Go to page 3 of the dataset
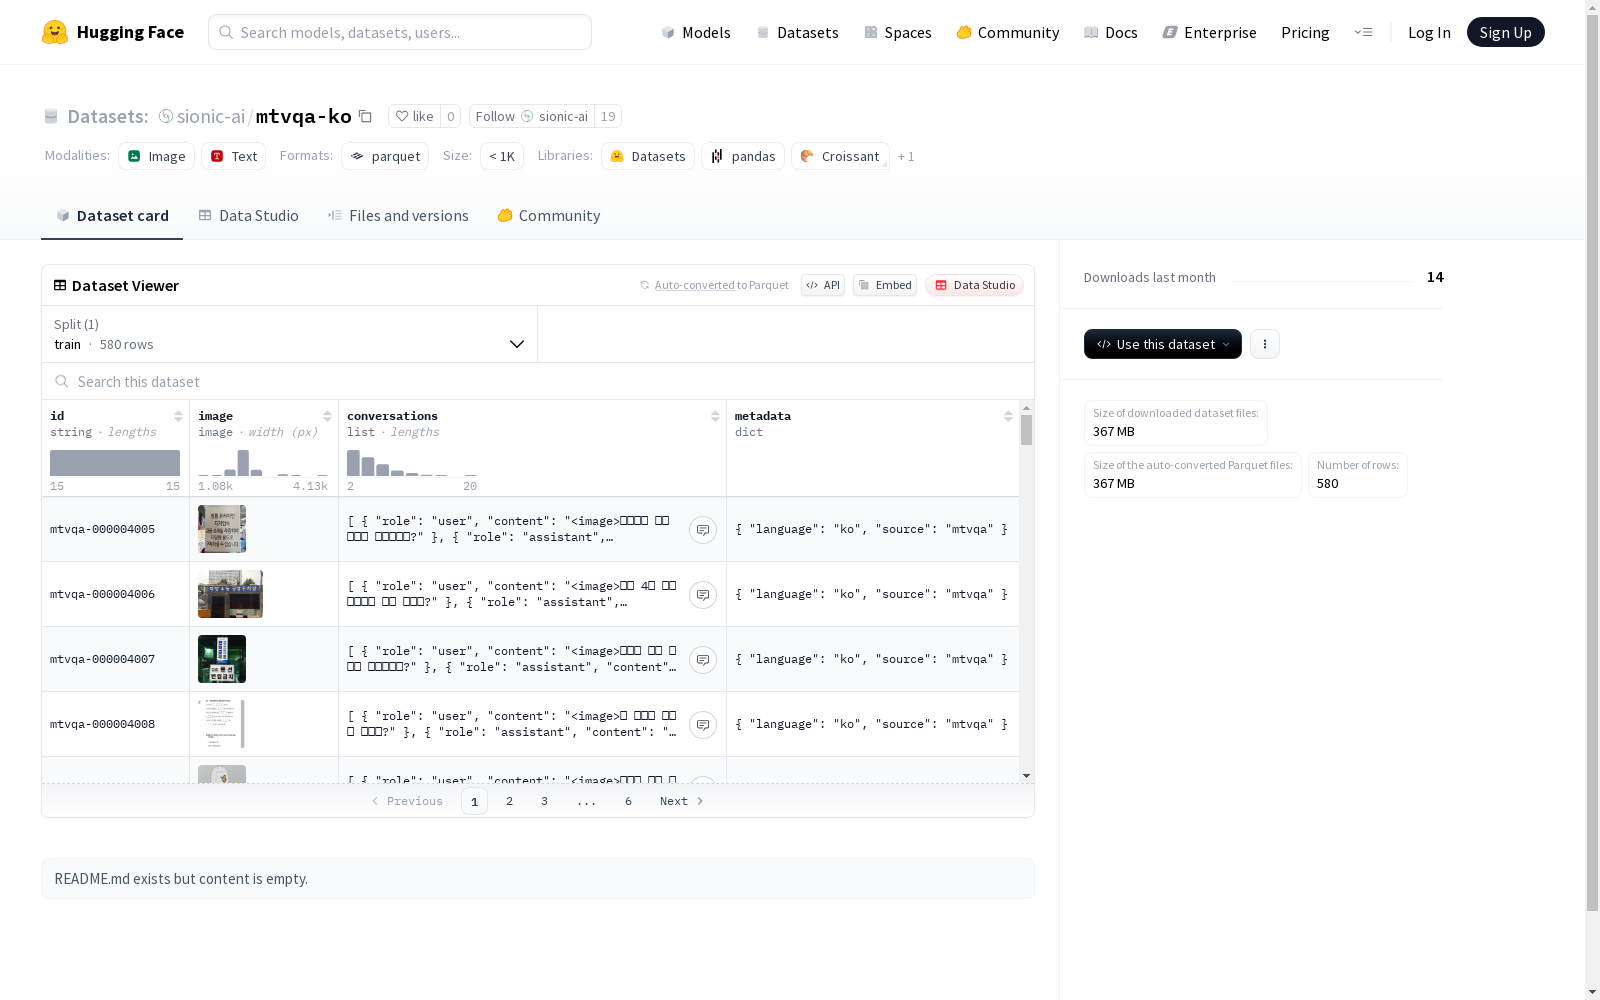Viewport: 1600px width, 1000px height. tap(545, 801)
